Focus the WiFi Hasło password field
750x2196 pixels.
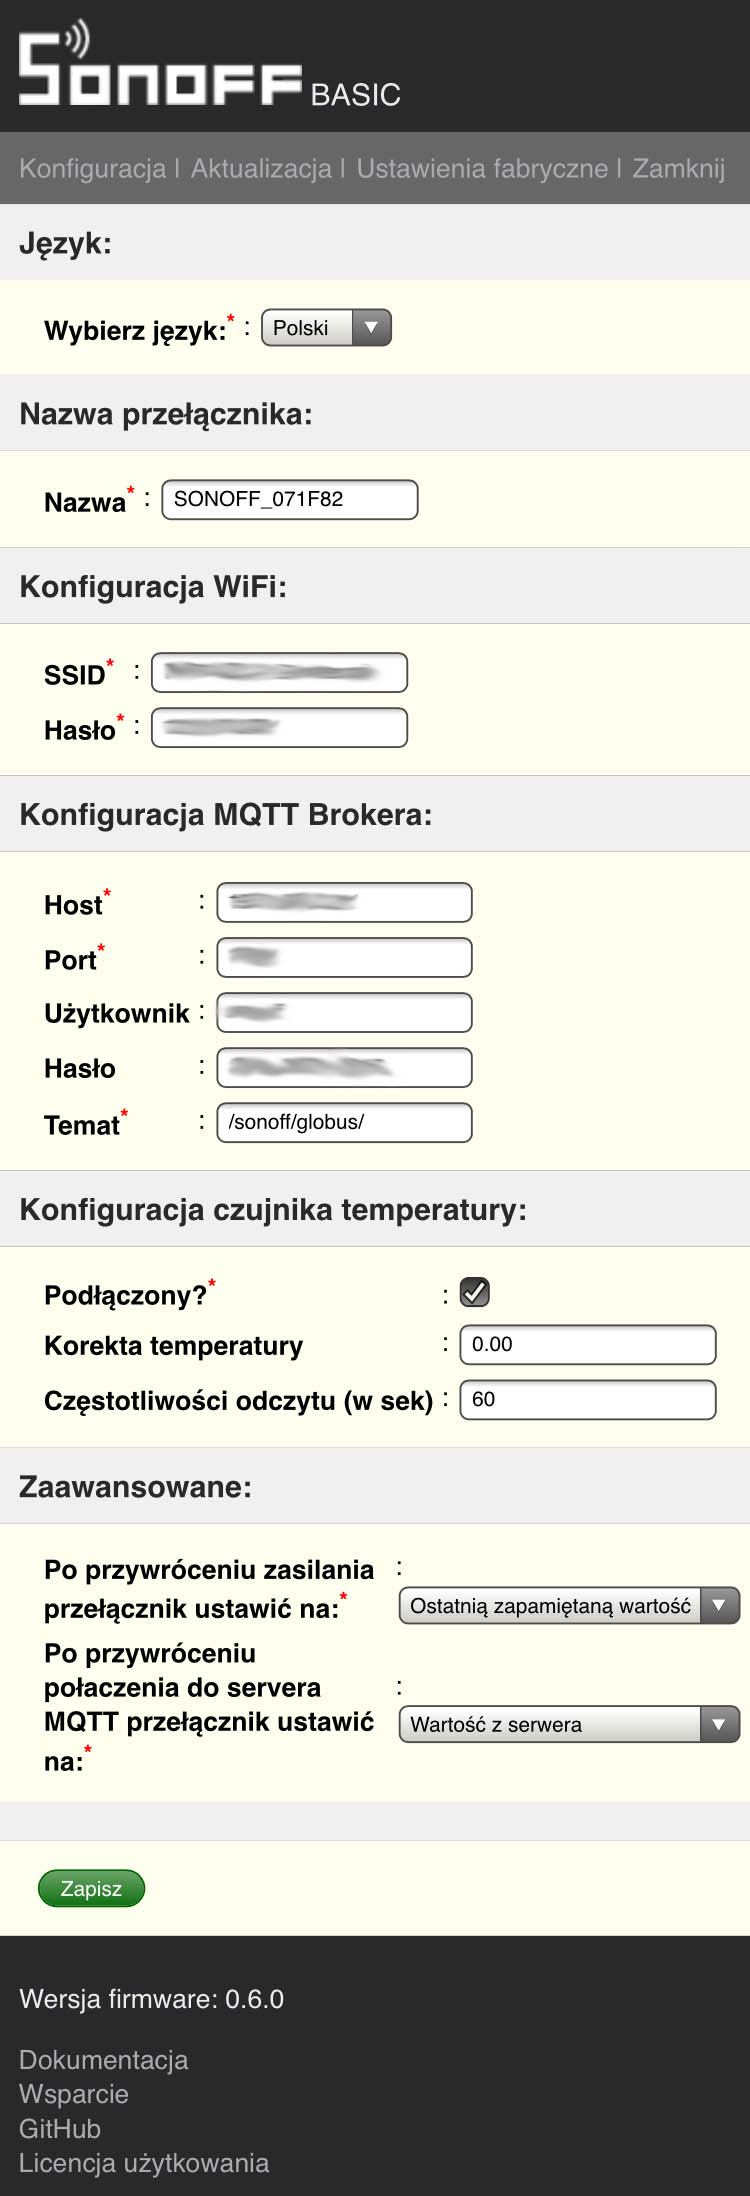point(279,728)
